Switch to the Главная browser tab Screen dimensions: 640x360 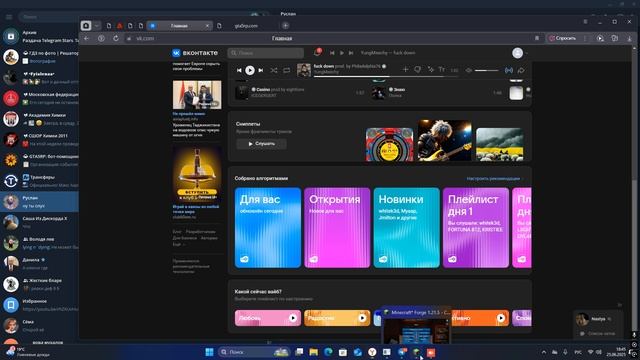179,26
